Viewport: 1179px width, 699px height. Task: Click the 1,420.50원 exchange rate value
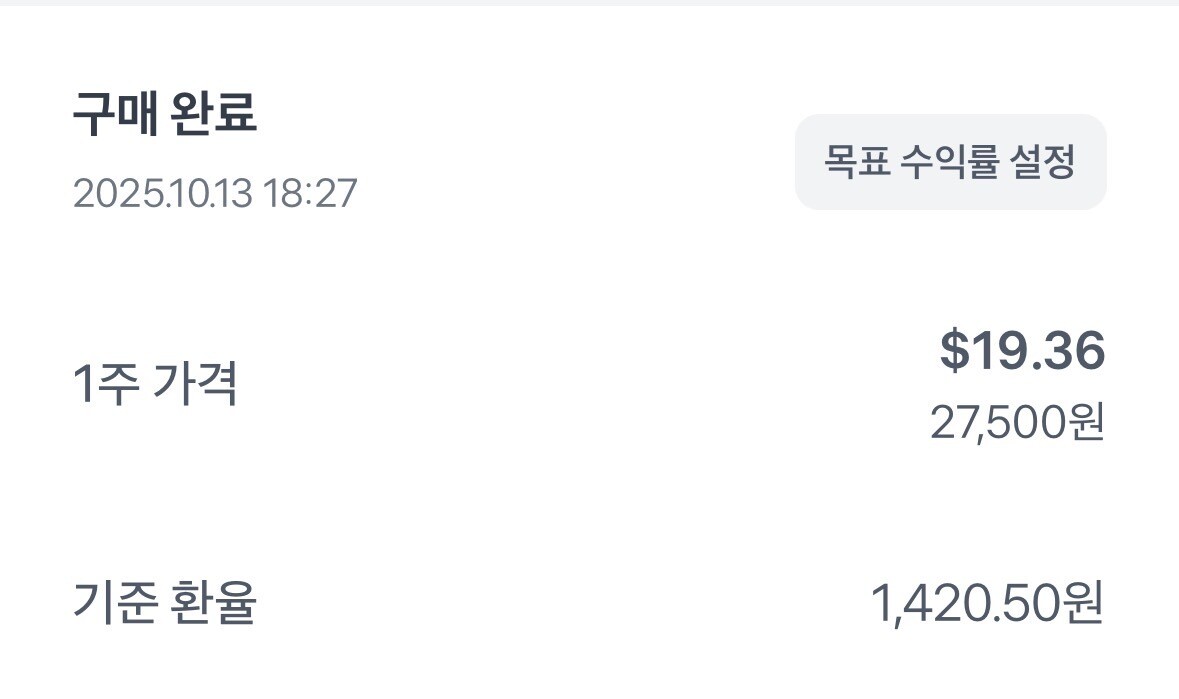tap(986, 603)
